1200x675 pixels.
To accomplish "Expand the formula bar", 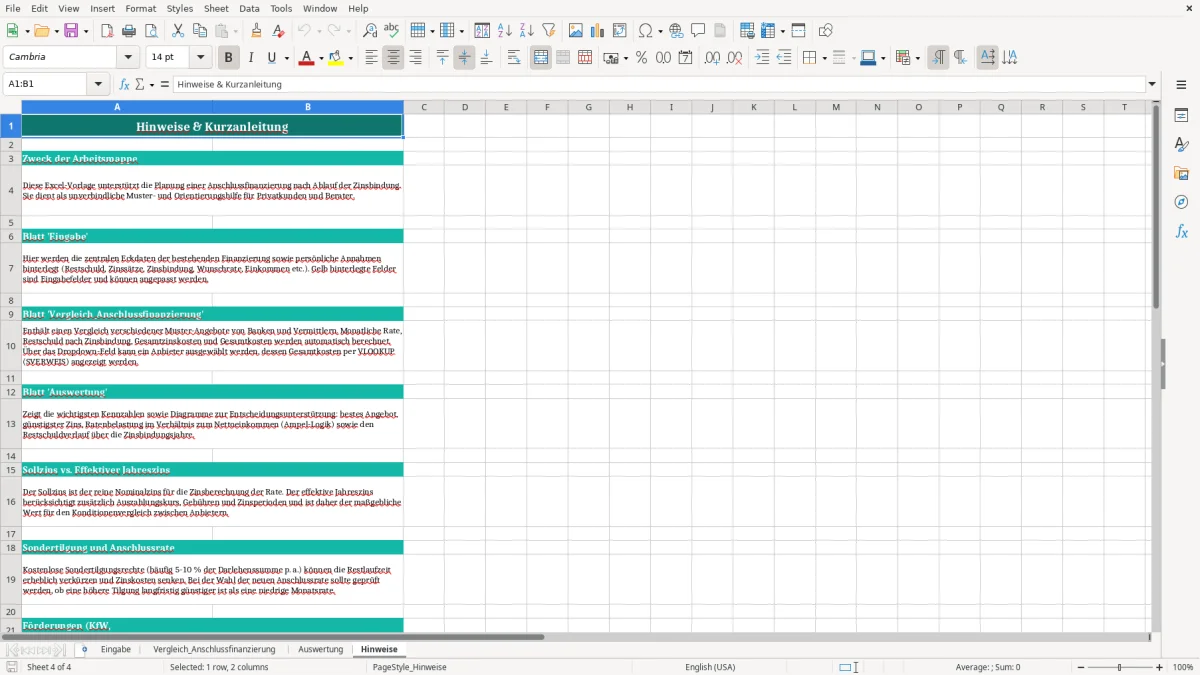I will (x=1152, y=84).
